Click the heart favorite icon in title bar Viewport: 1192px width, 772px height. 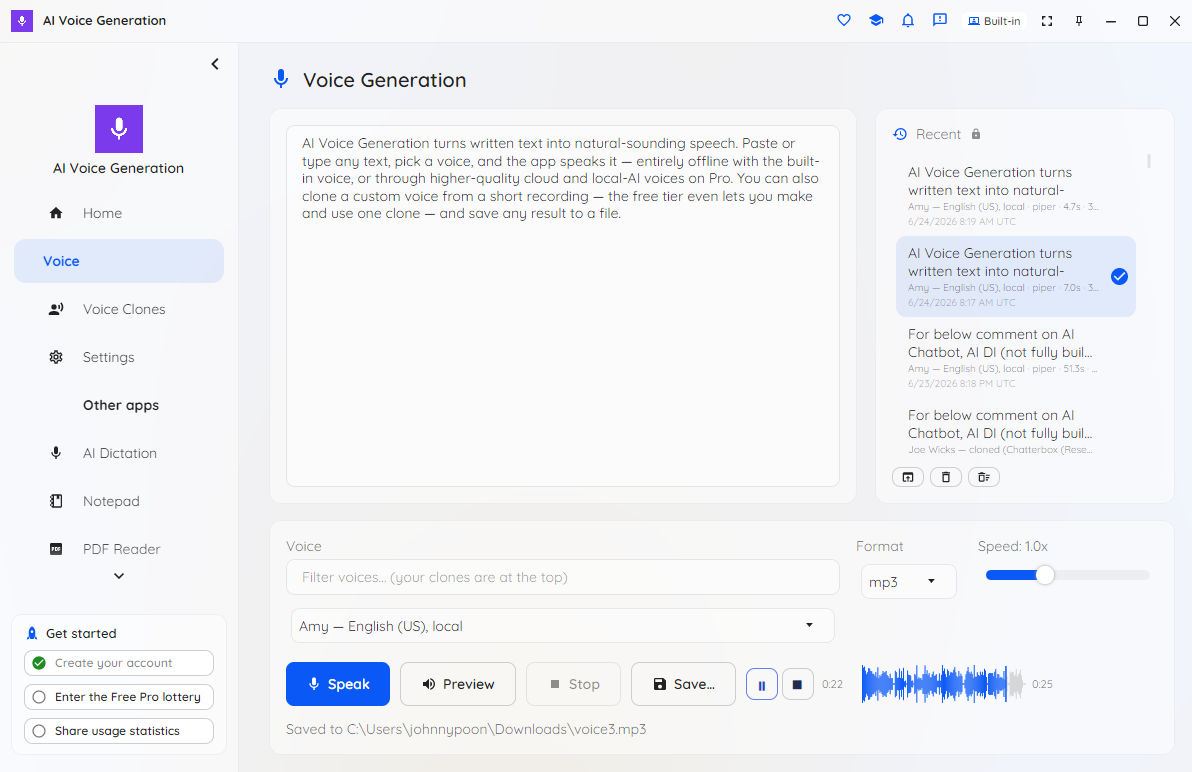pos(844,21)
